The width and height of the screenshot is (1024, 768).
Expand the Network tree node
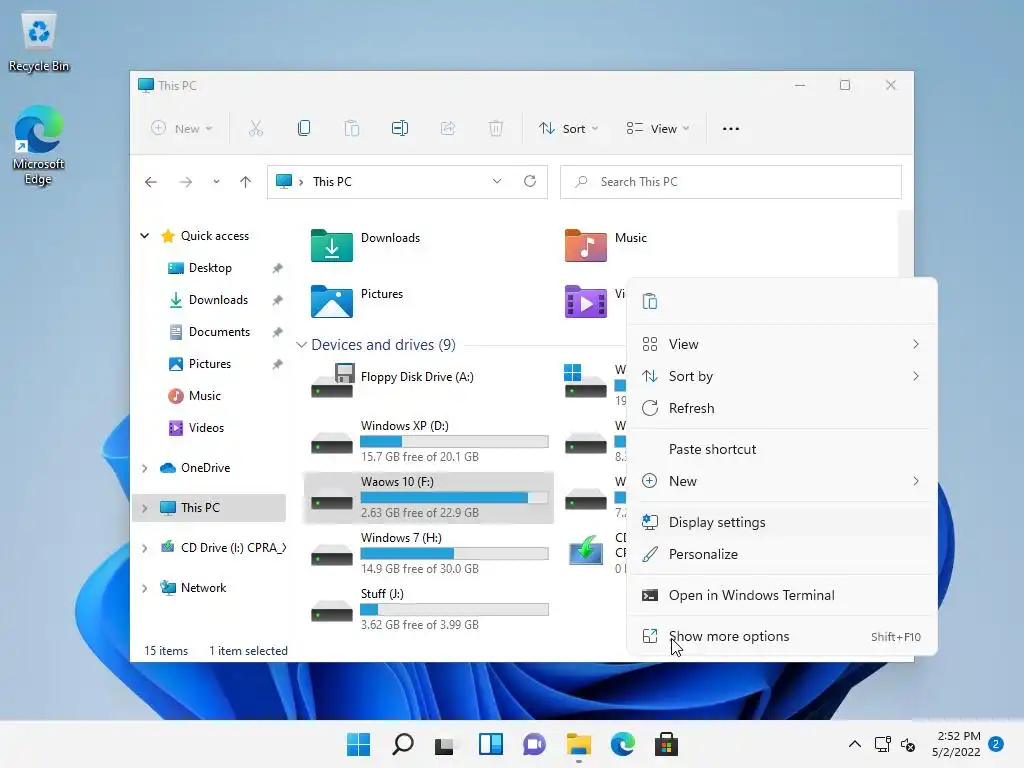[144, 588]
